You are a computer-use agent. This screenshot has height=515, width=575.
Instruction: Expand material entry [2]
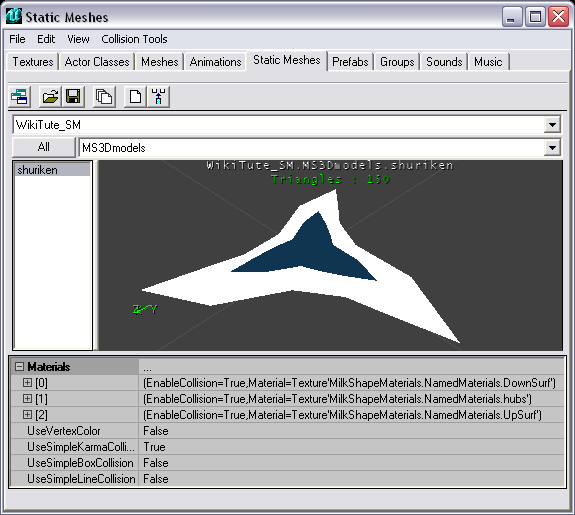point(27,414)
